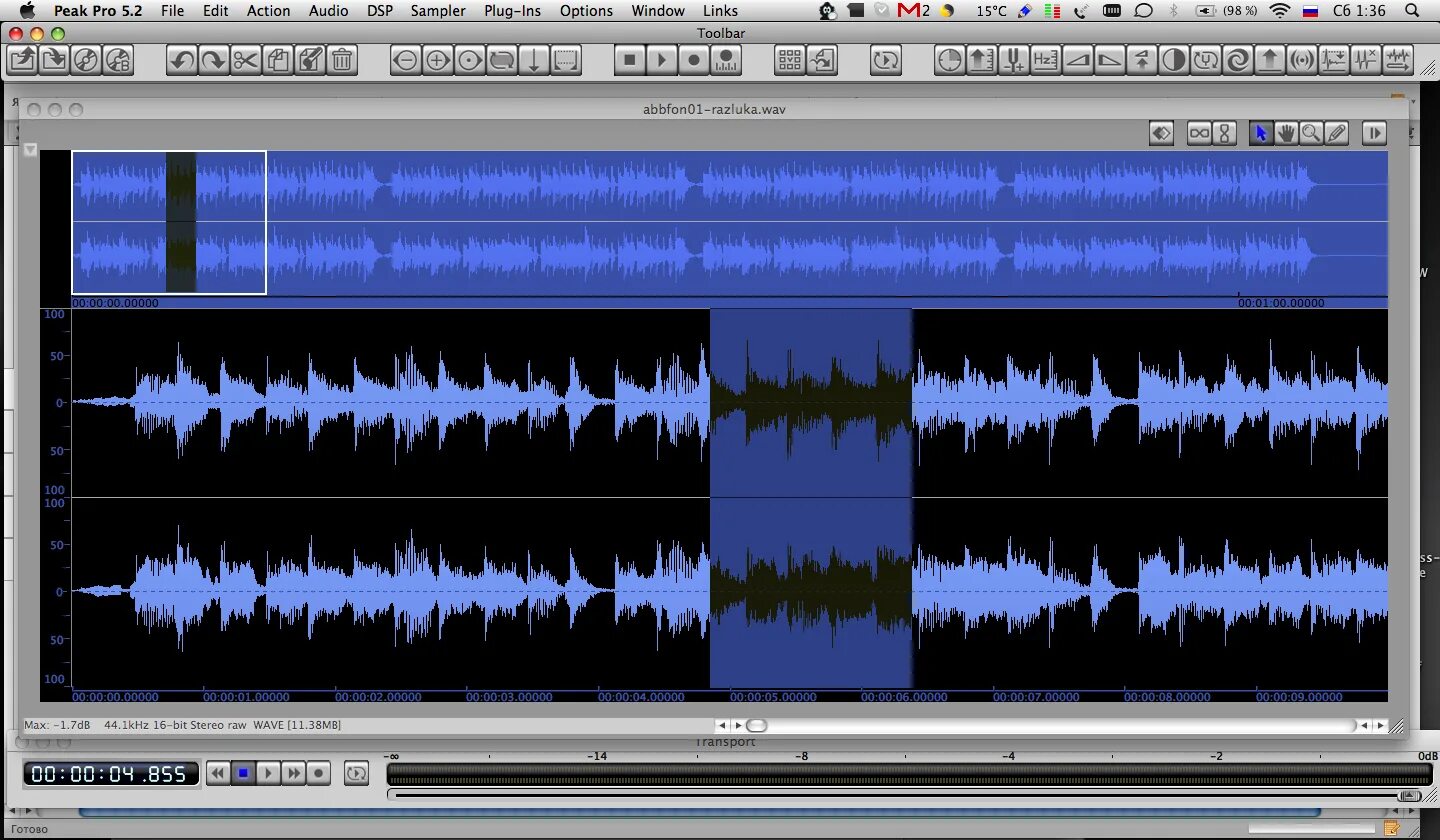The width and height of the screenshot is (1440, 840).
Task: Click the spiral swirl DSP icon
Action: [x=1237, y=60]
